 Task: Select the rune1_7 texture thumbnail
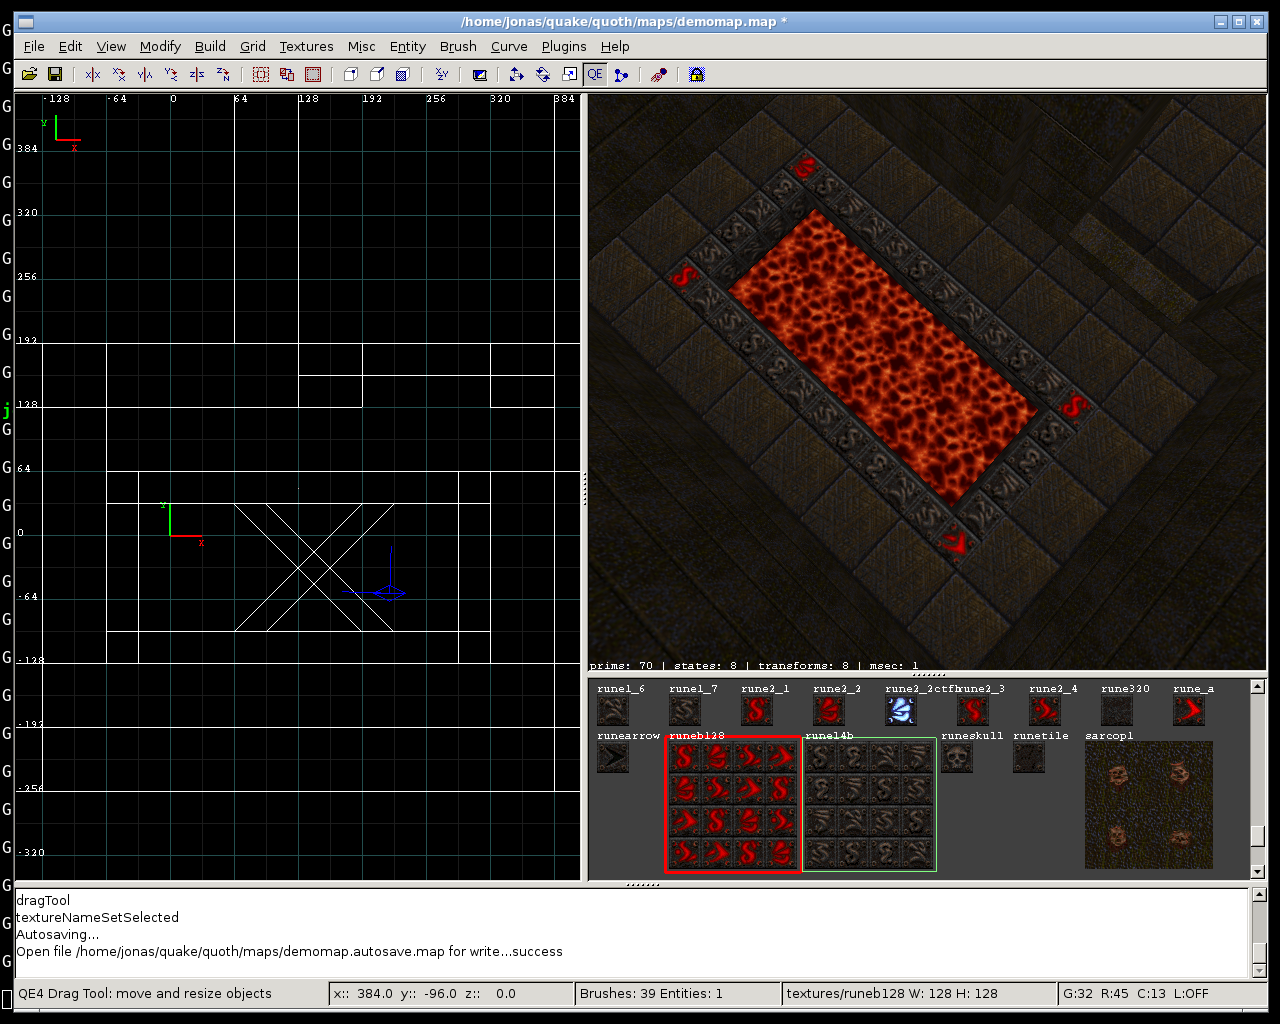pyautogui.click(x=685, y=711)
